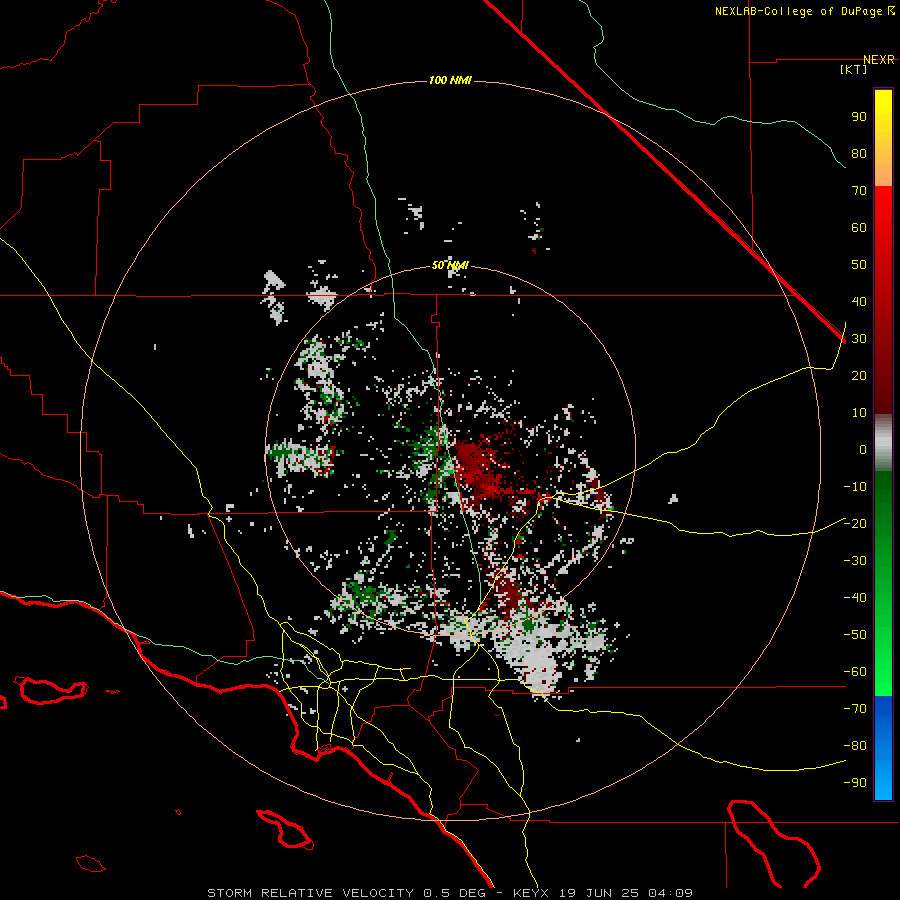Select the "0" value on velocity scale
900x900 pixels.
863,450
